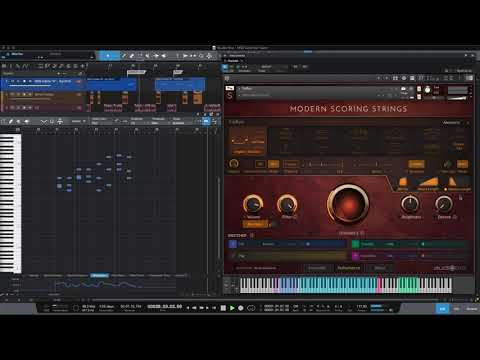Click the automation curve in controller lane
Image resolution: width=480 pixels, height=360 pixels.
[x=100, y=284]
